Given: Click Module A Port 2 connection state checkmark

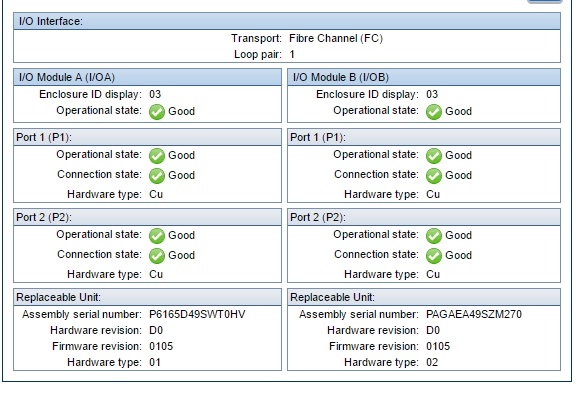Looking at the screenshot, I should pos(157,256).
